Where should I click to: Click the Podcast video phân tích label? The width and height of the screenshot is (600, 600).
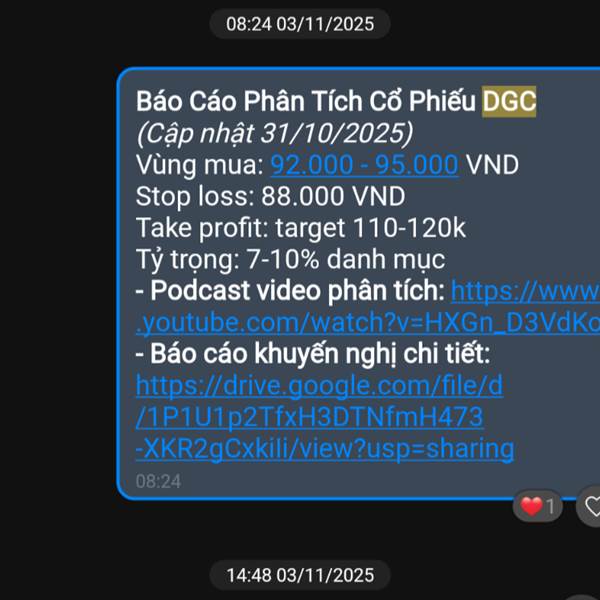[x=290, y=291]
